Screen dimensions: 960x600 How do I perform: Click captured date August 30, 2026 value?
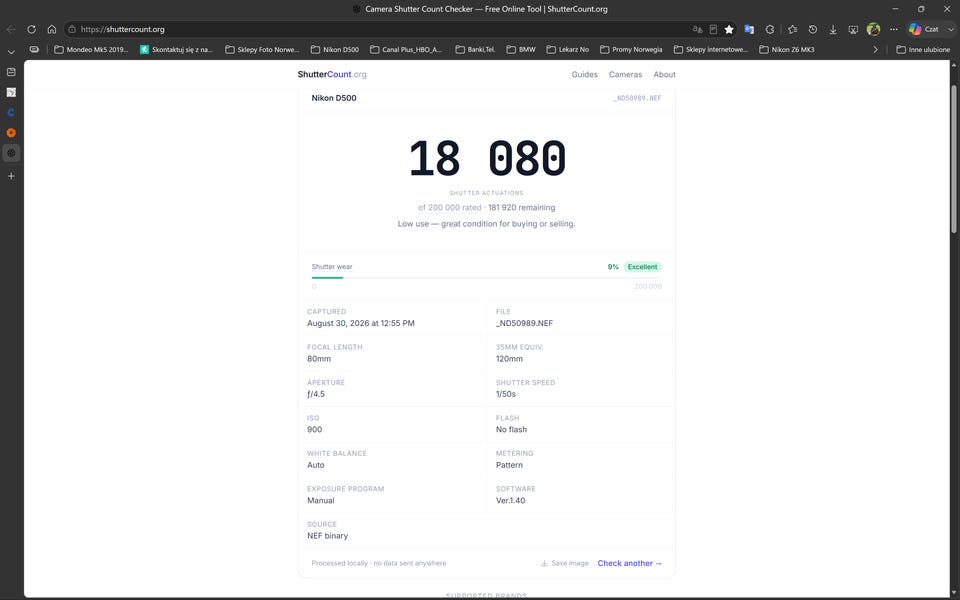(x=361, y=323)
